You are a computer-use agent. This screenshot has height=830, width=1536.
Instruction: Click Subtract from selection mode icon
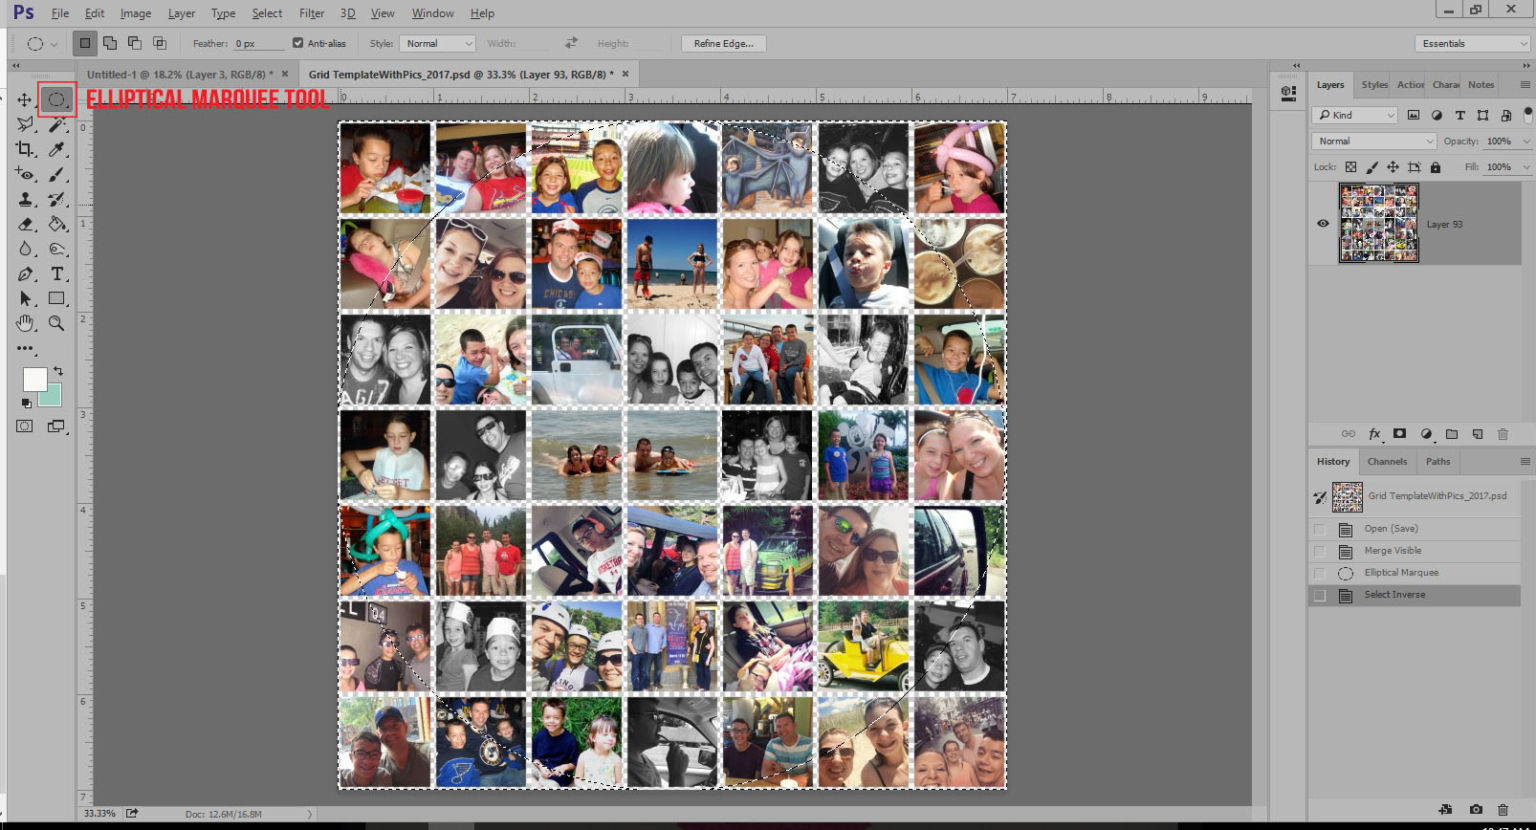134,43
